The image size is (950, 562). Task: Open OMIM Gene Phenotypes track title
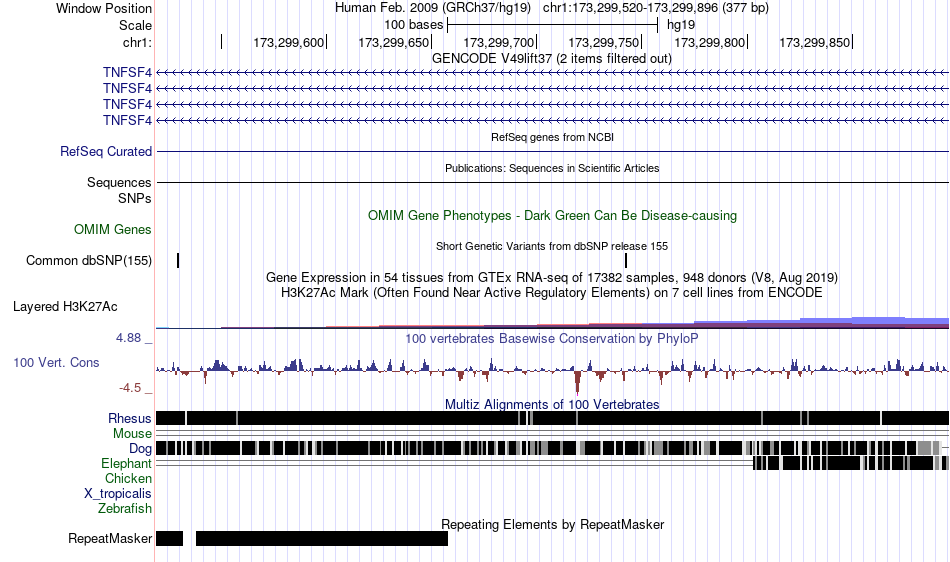click(552, 216)
